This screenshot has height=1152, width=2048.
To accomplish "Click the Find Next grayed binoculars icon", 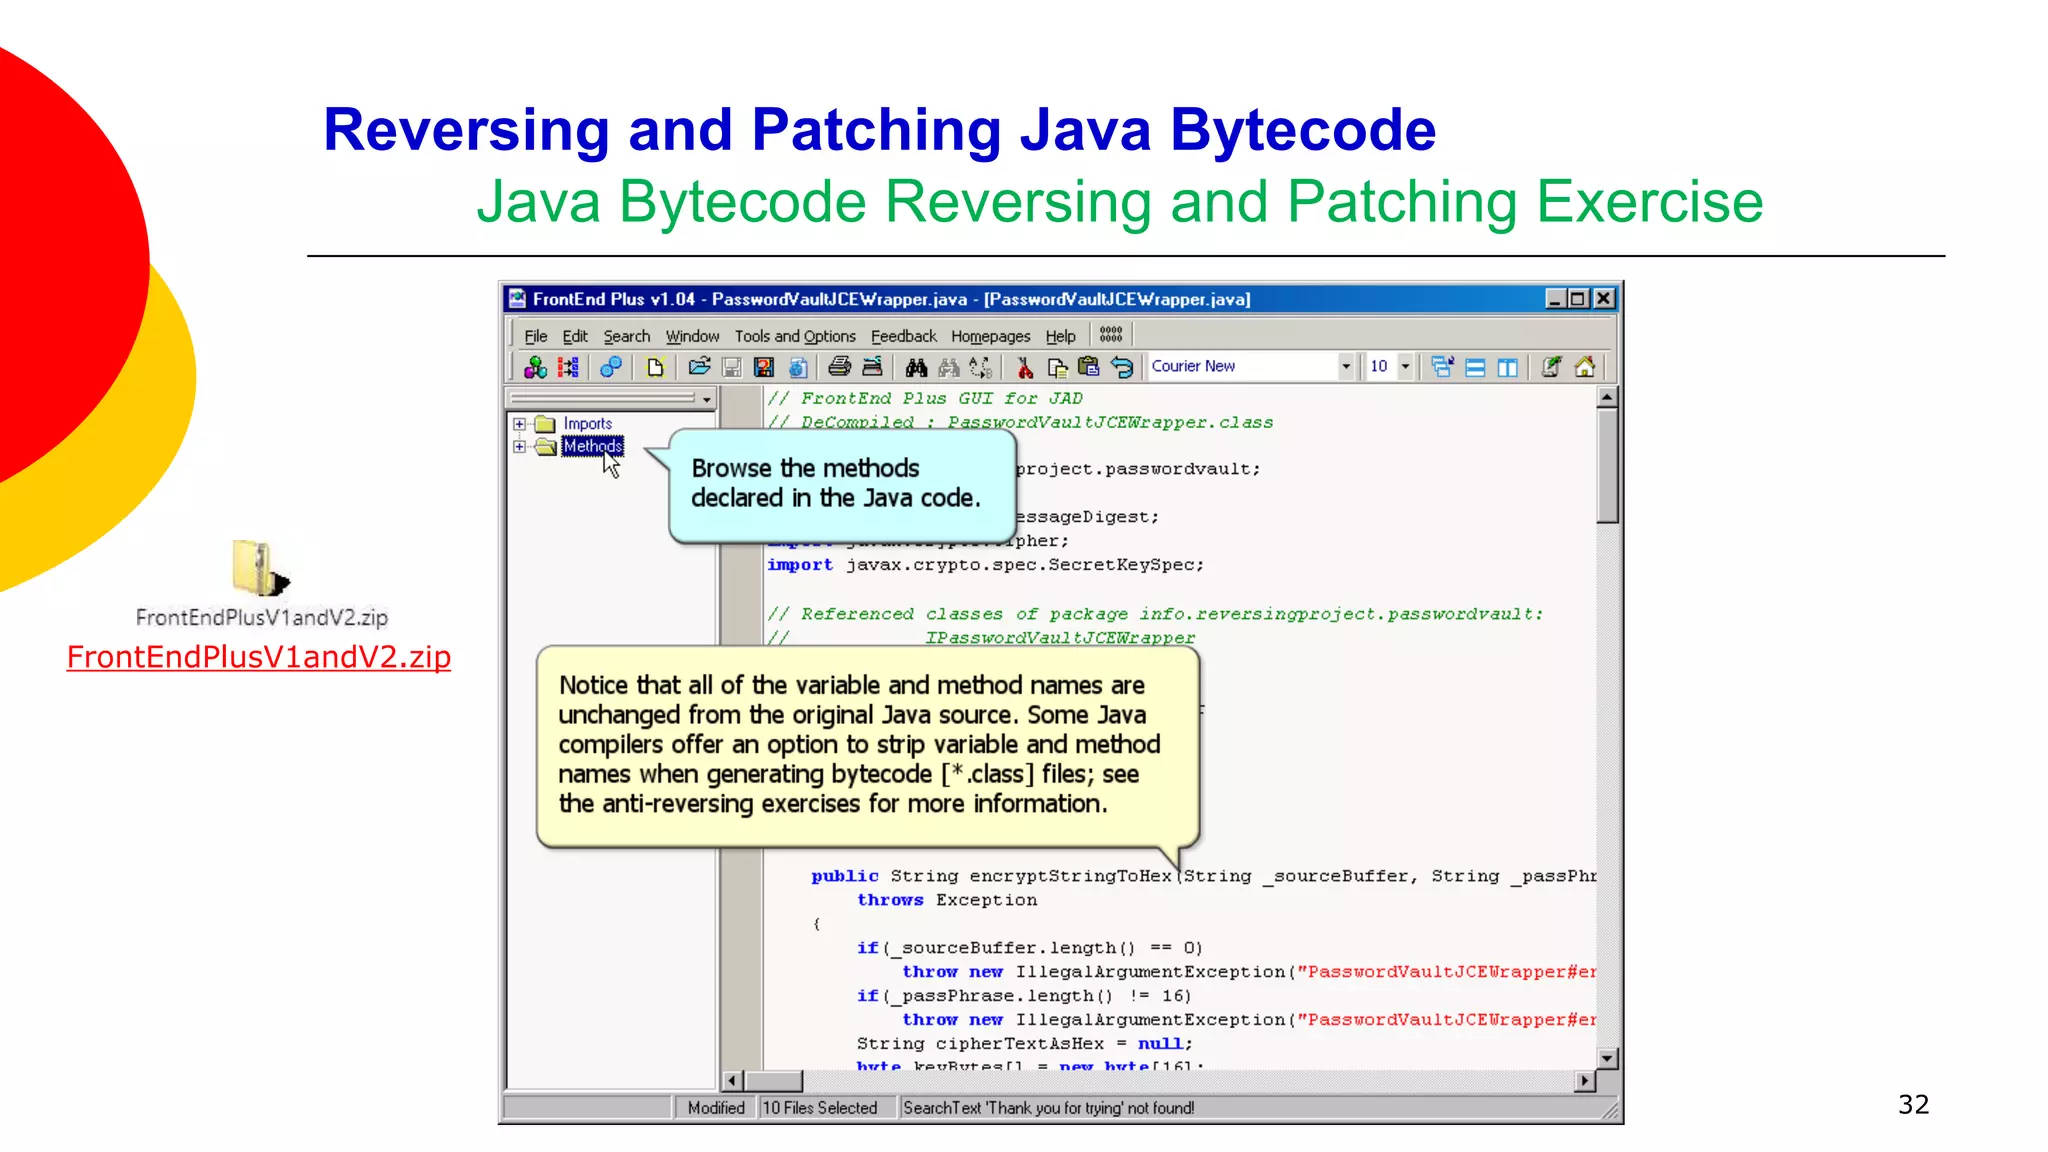I will (949, 367).
